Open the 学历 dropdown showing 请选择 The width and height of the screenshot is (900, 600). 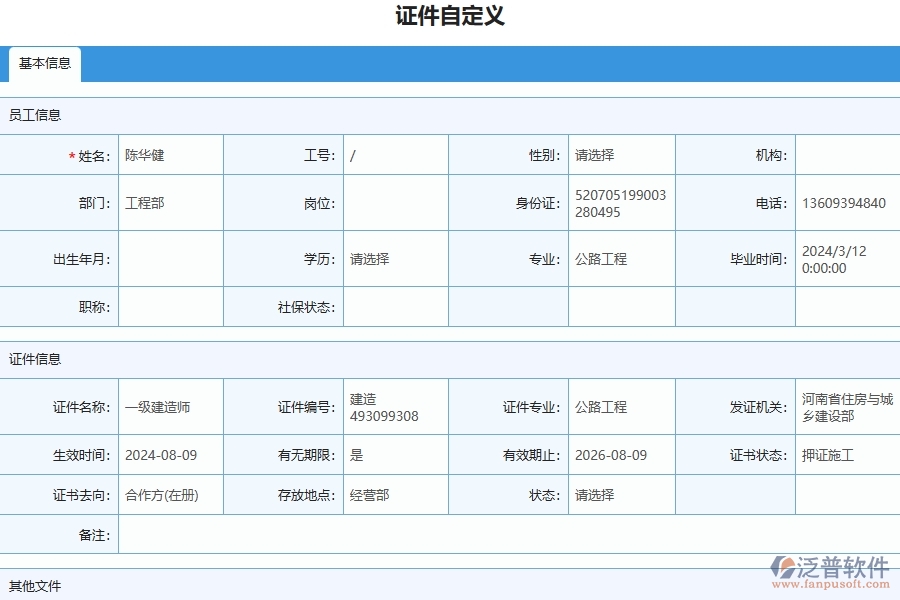coord(395,258)
